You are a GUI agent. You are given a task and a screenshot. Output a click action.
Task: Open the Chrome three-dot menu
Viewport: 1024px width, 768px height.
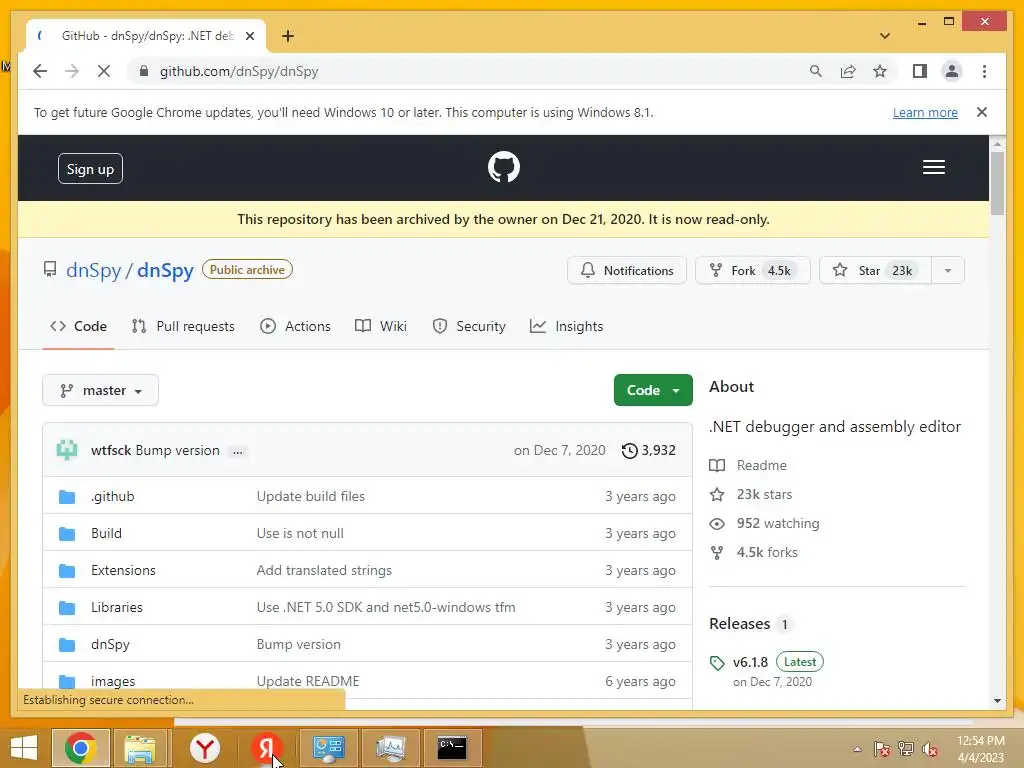(984, 71)
